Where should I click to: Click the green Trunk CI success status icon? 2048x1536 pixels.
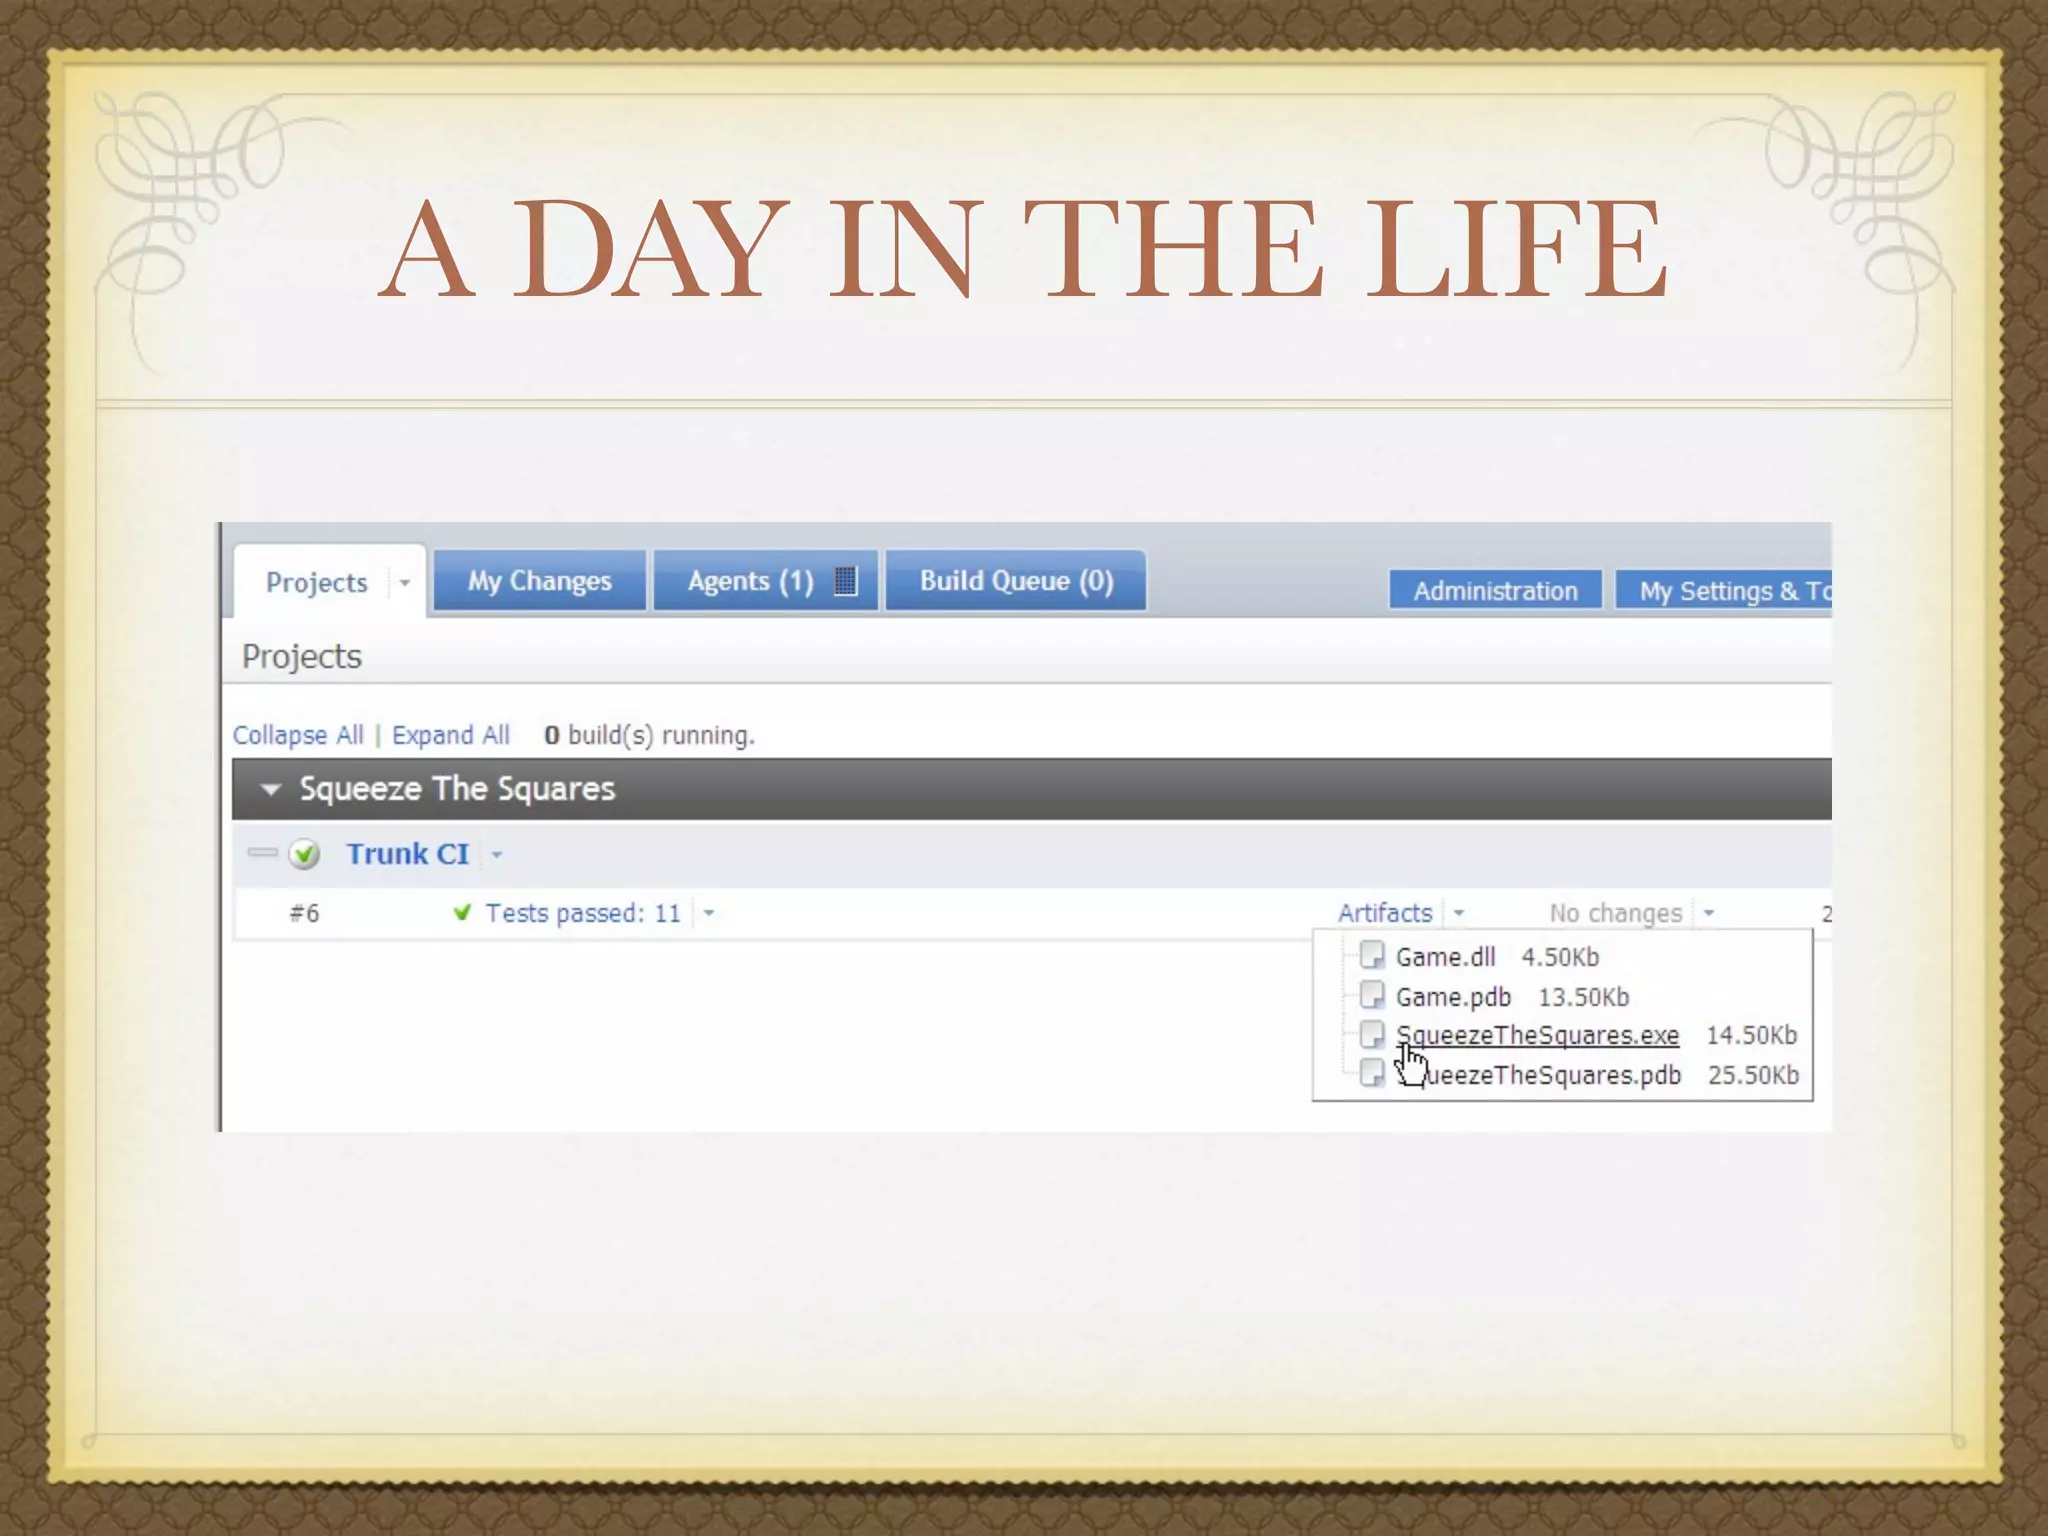tap(304, 854)
